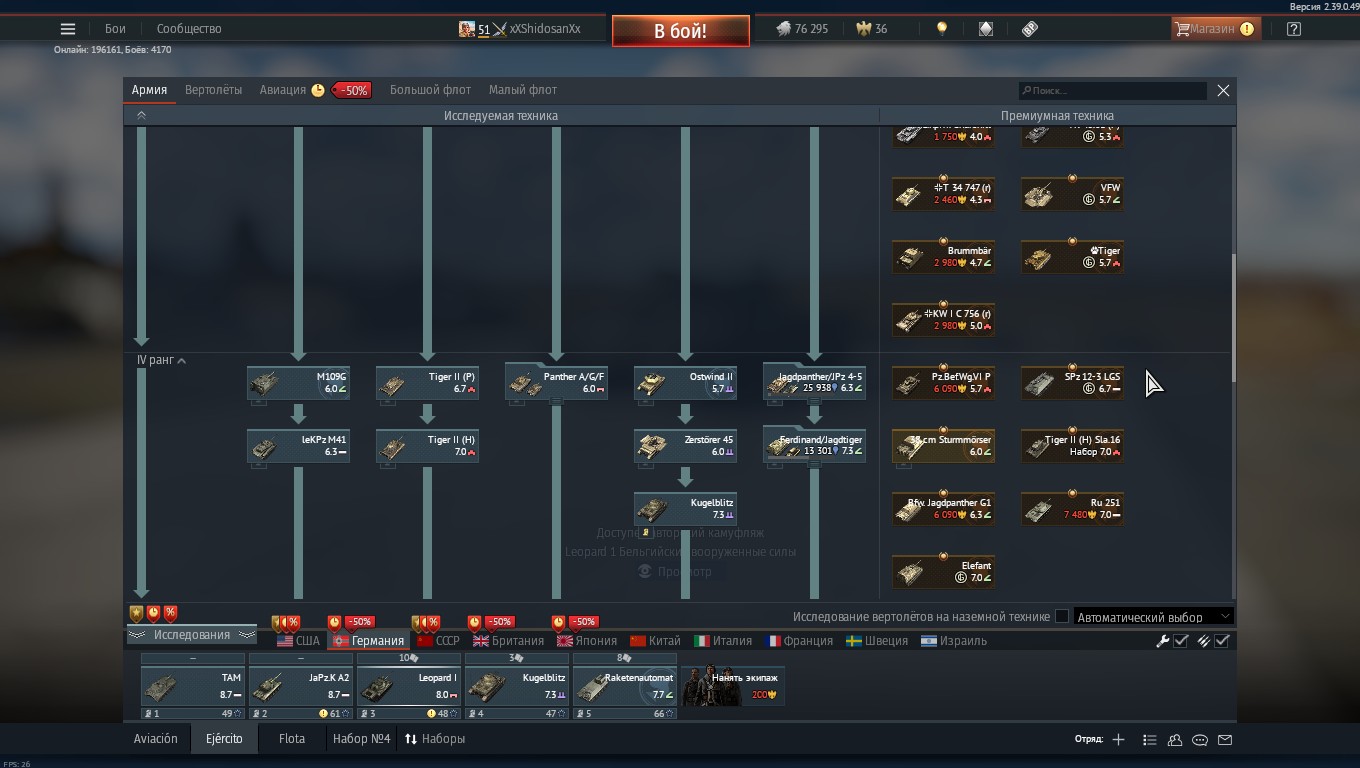Toggle the auto-repair checkbox beside wrench

[x=1181, y=641]
